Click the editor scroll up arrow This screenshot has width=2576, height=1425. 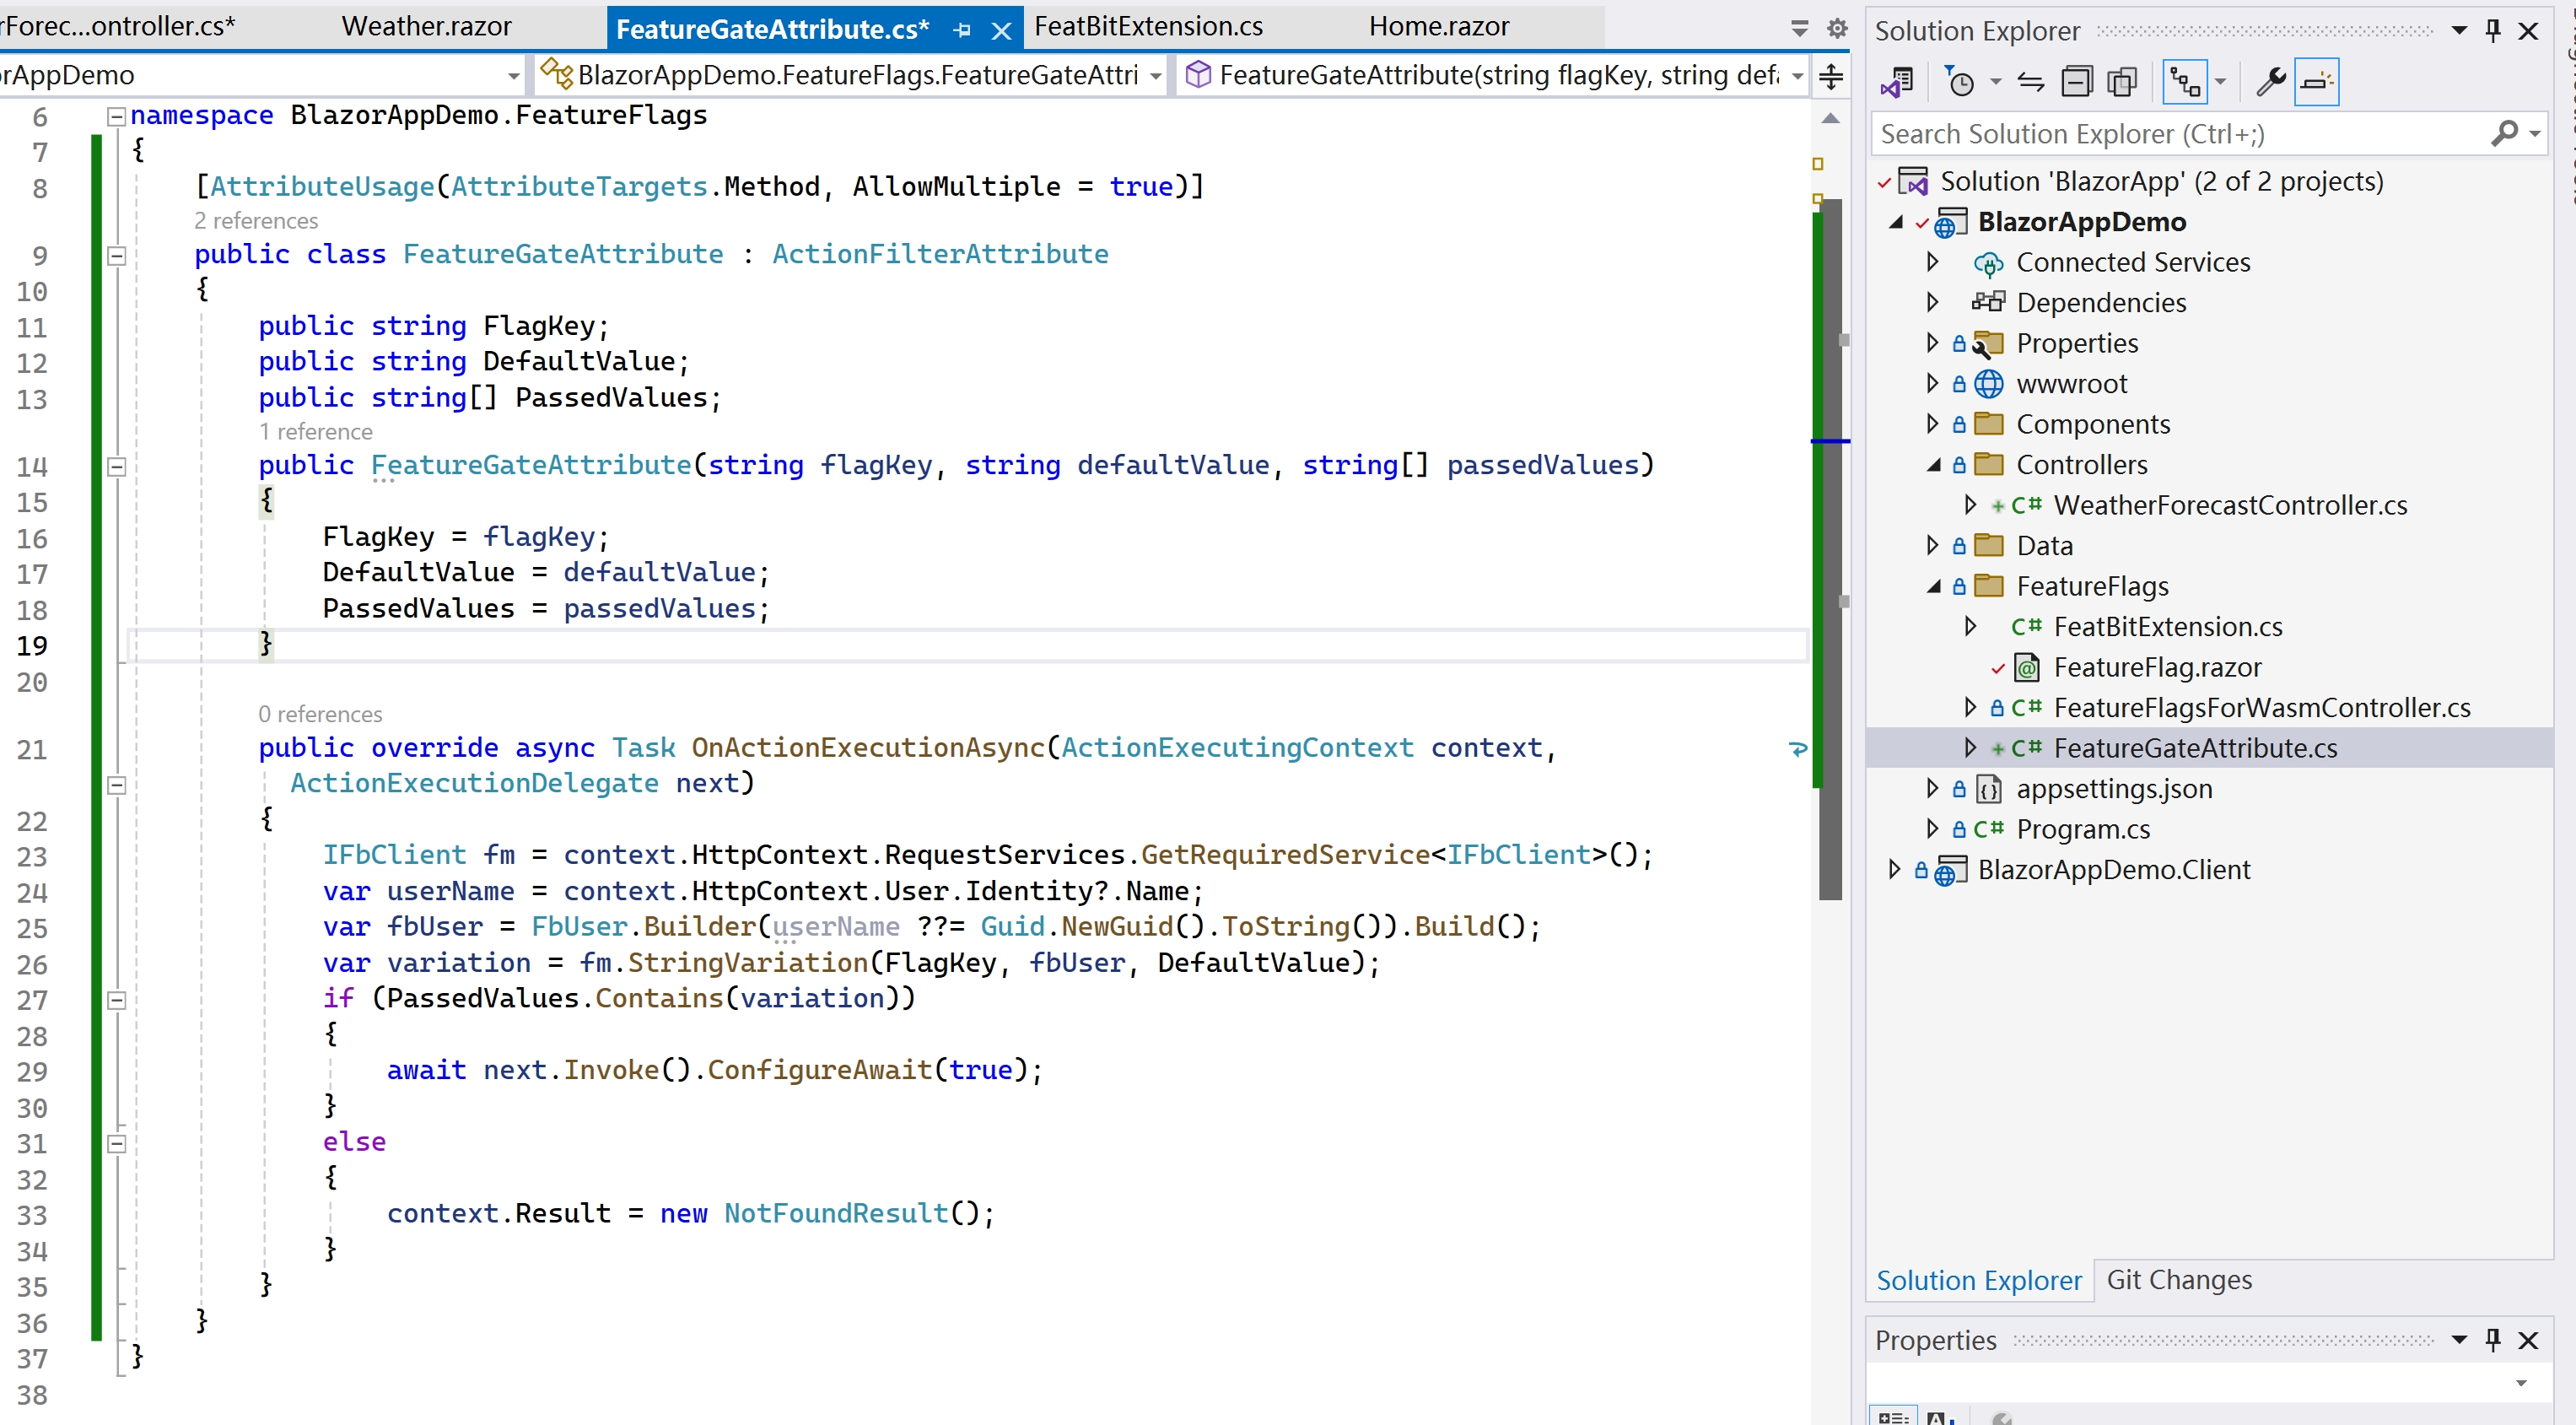[1830, 118]
